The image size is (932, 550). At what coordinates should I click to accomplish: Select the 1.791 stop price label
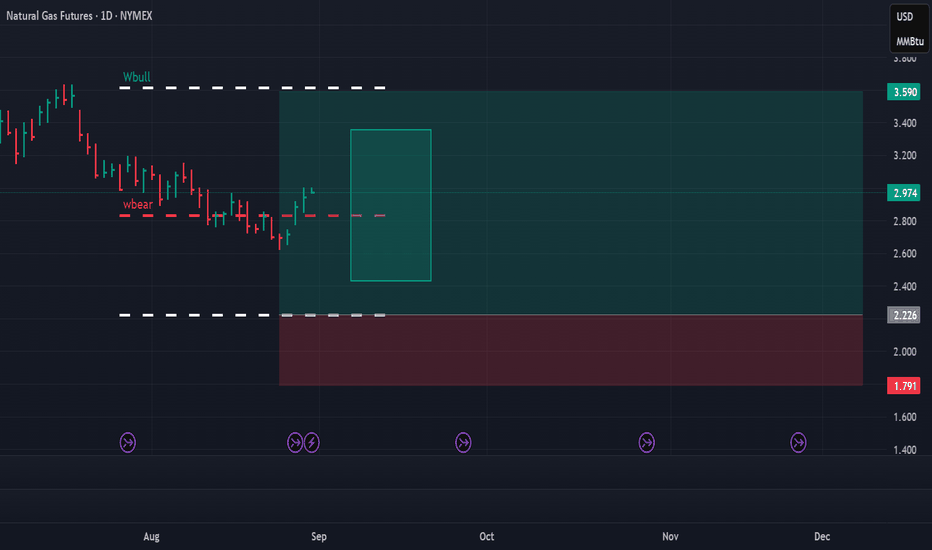(903, 386)
